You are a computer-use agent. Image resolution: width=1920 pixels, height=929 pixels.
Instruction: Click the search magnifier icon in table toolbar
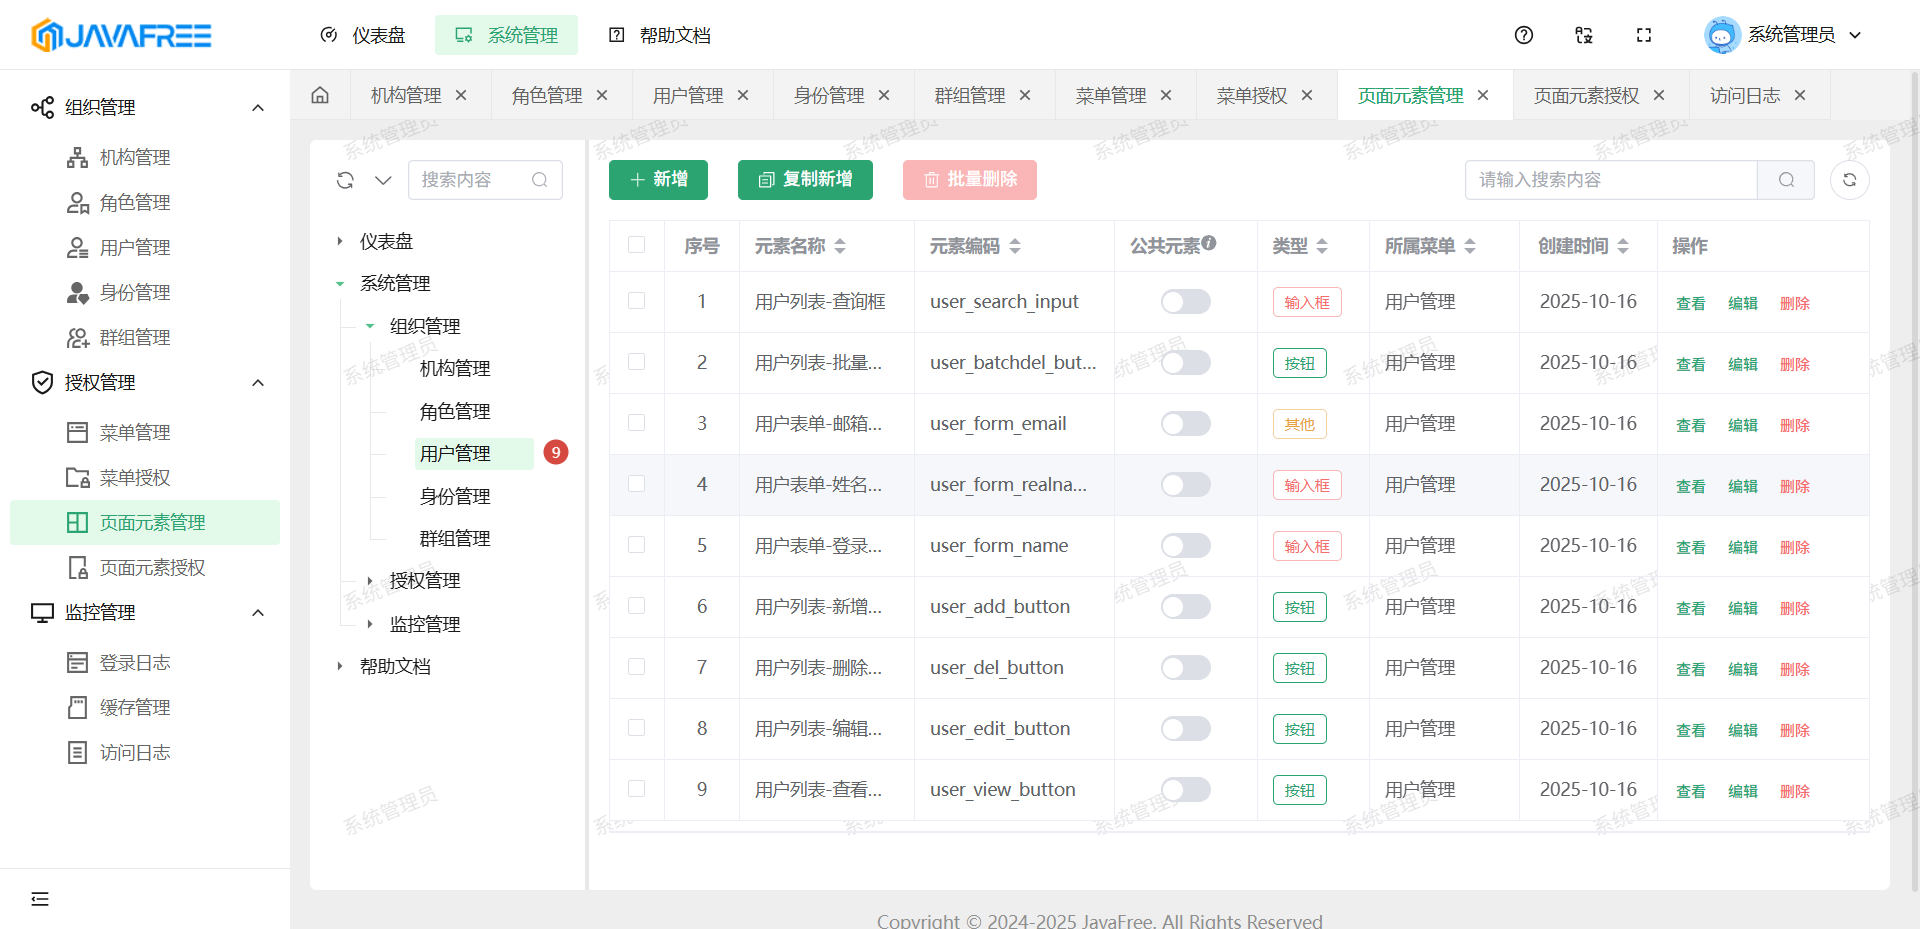[1786, 180]
